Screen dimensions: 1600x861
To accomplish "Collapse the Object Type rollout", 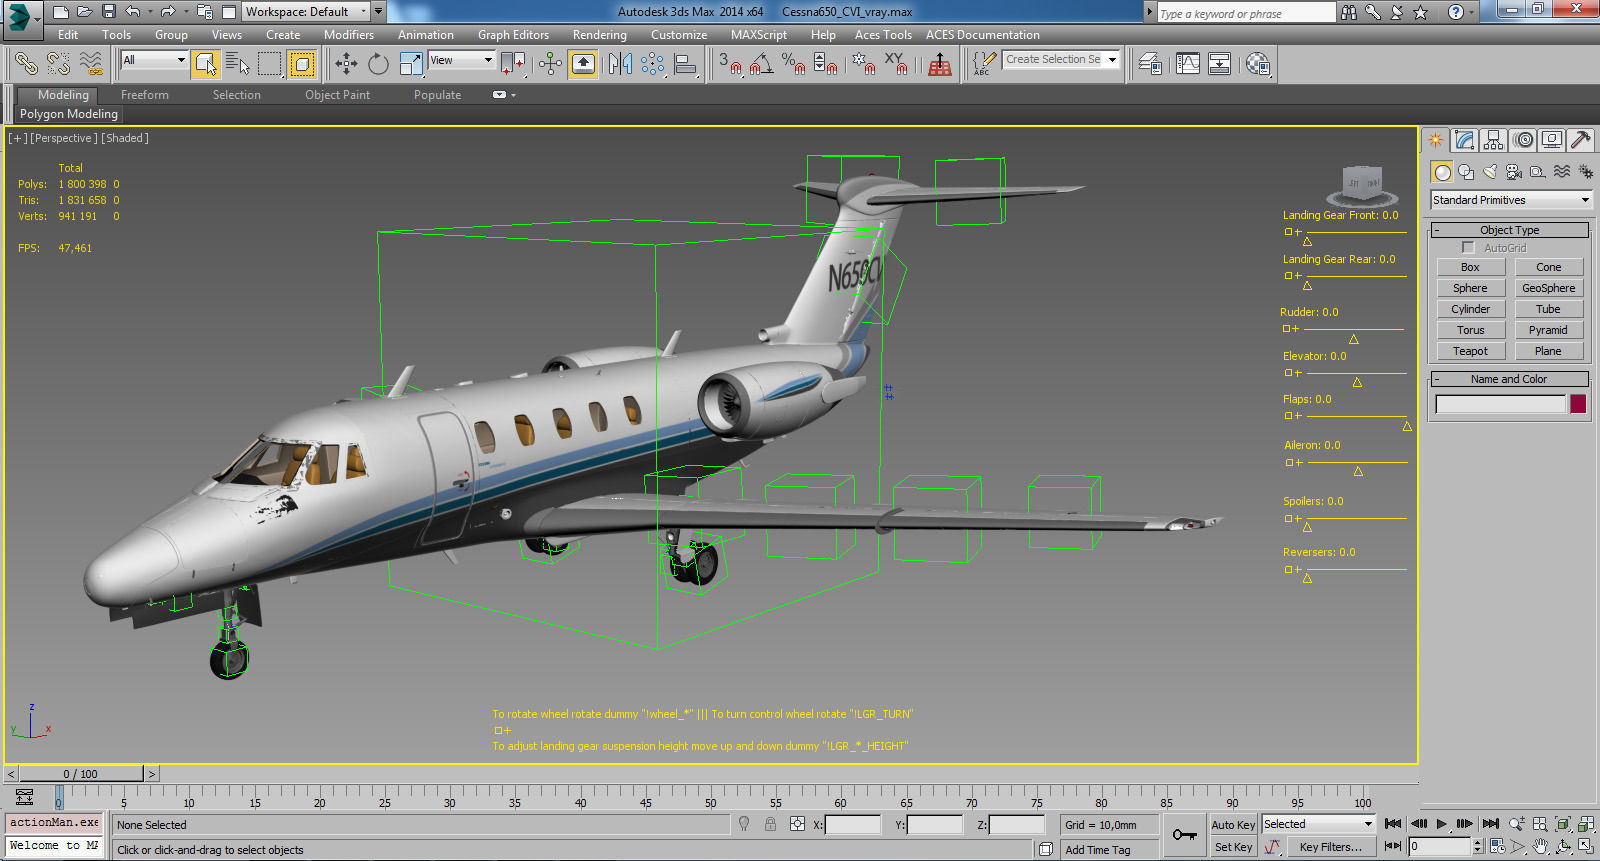I will coord(1509,230).
